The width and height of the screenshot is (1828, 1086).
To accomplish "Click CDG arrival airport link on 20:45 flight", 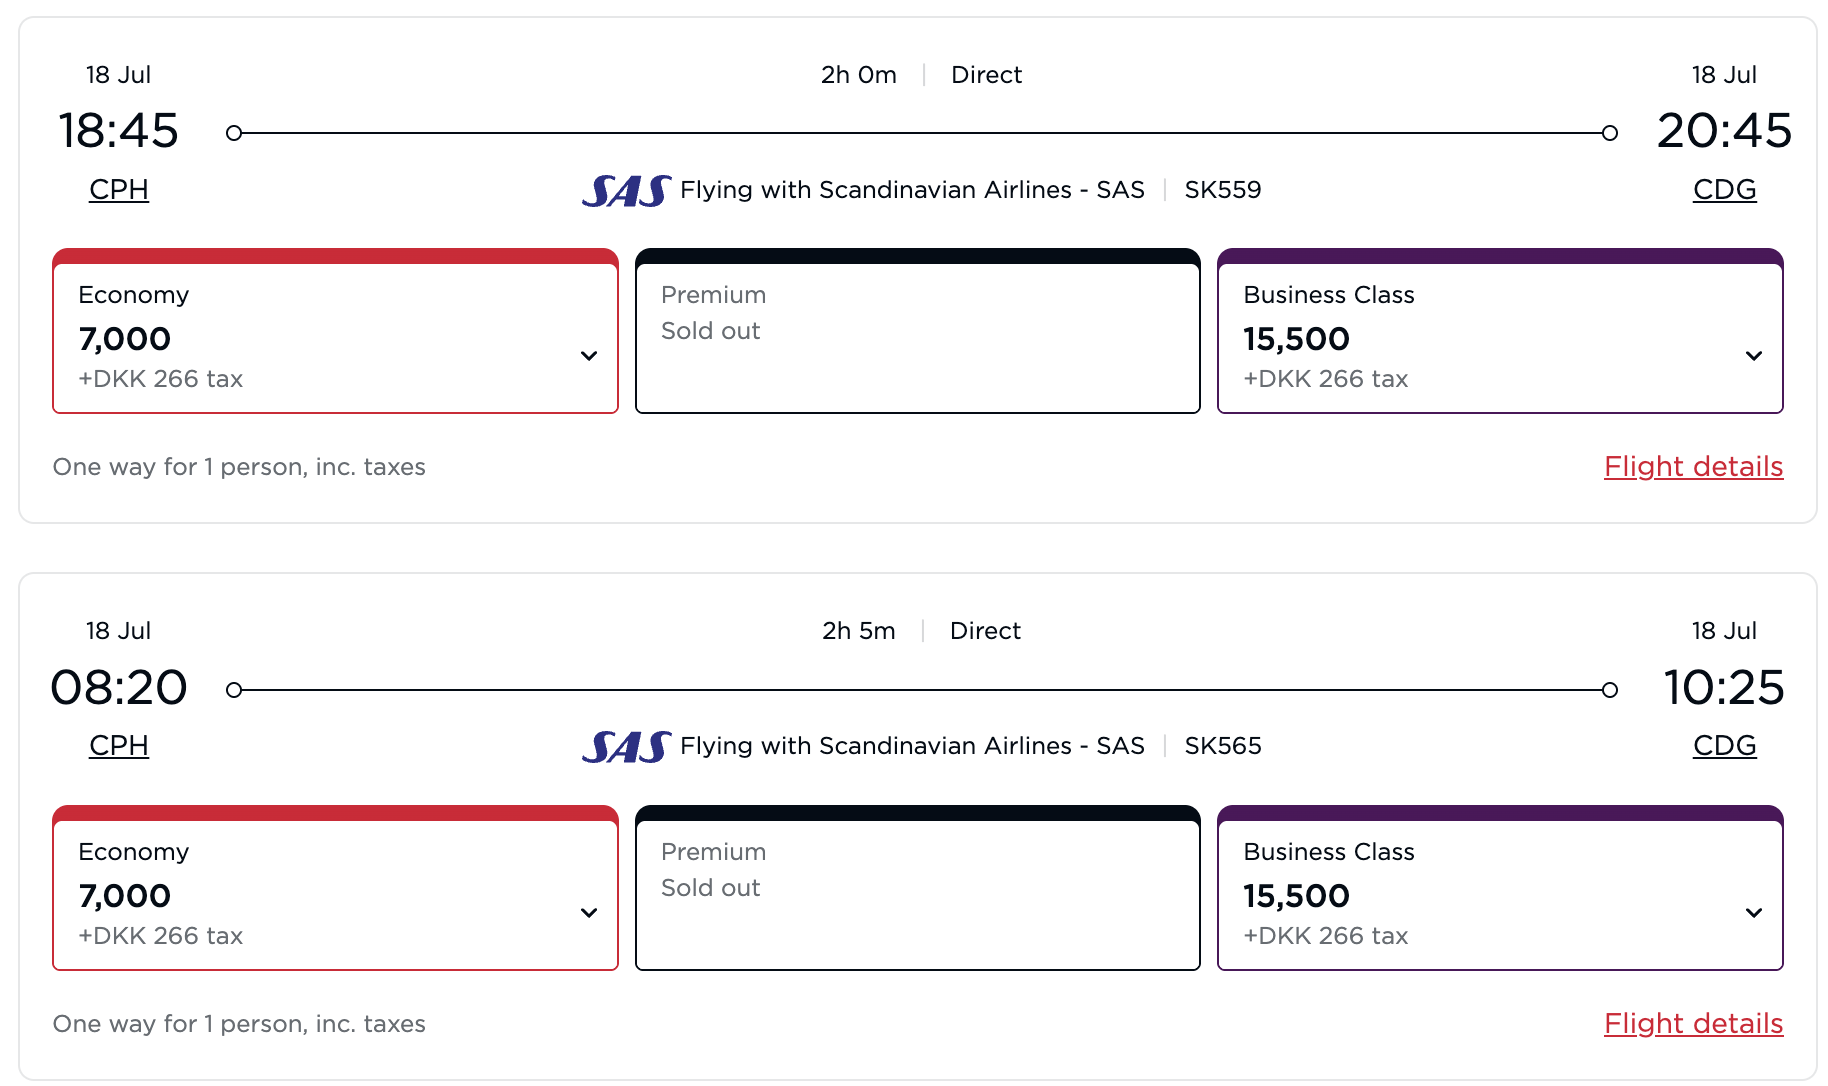I will pyautogui.click(x=1724, y=190).
